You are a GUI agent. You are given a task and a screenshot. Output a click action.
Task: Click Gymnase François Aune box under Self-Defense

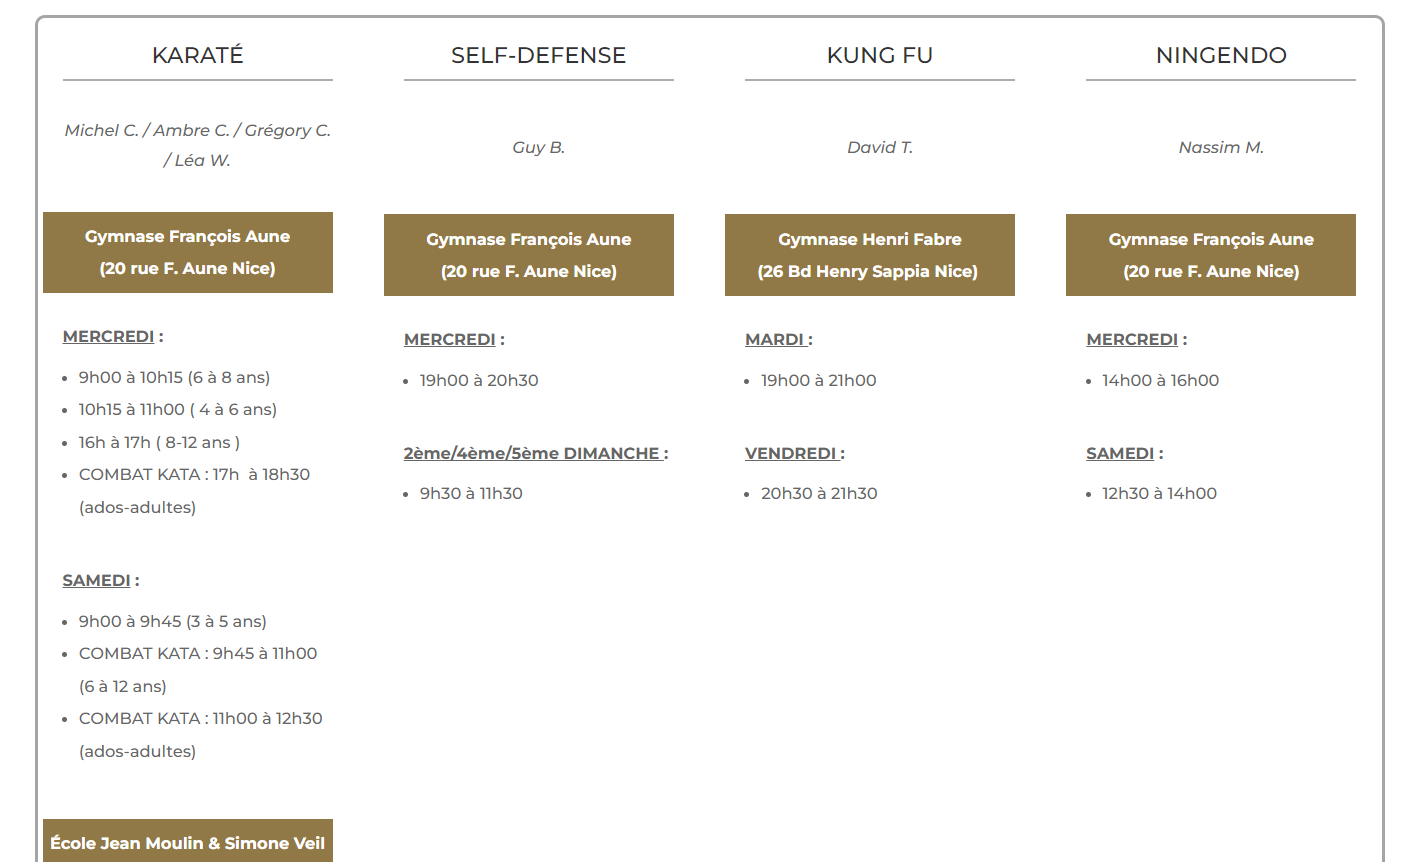(529, 255)
